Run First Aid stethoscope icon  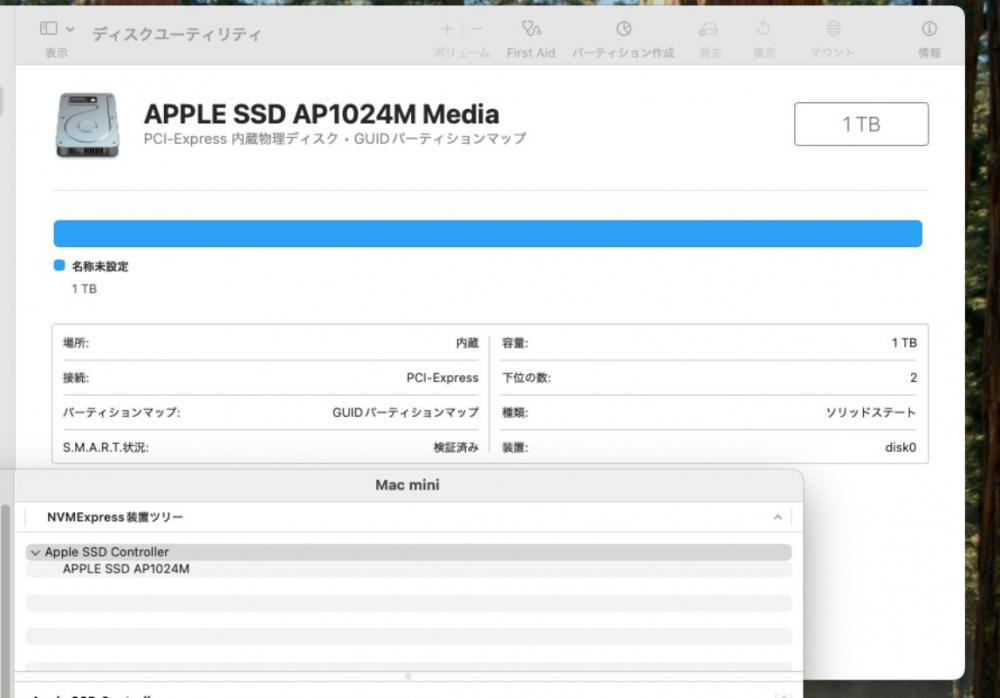coord(531,29)
